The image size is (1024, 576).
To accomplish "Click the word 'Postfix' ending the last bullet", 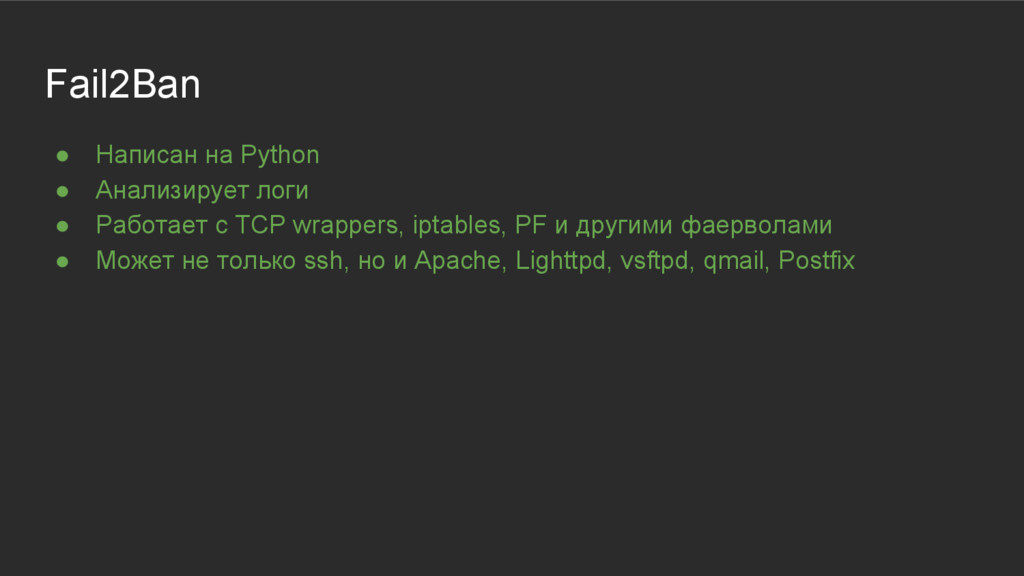I will point(816,261).
